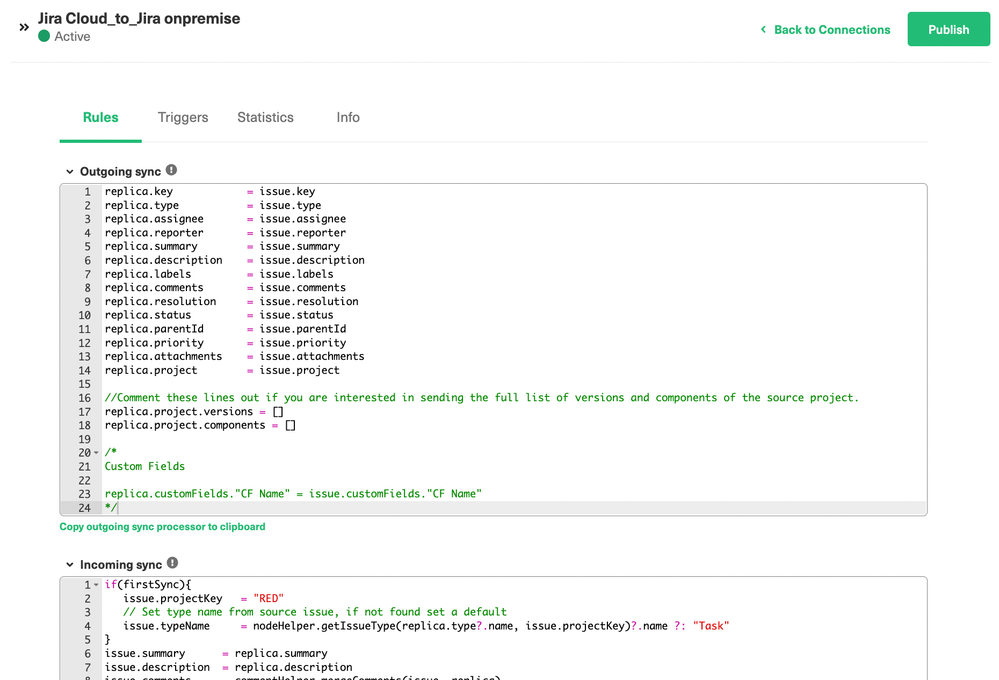Open the Outgoing sync info icon

coord(171,170)
